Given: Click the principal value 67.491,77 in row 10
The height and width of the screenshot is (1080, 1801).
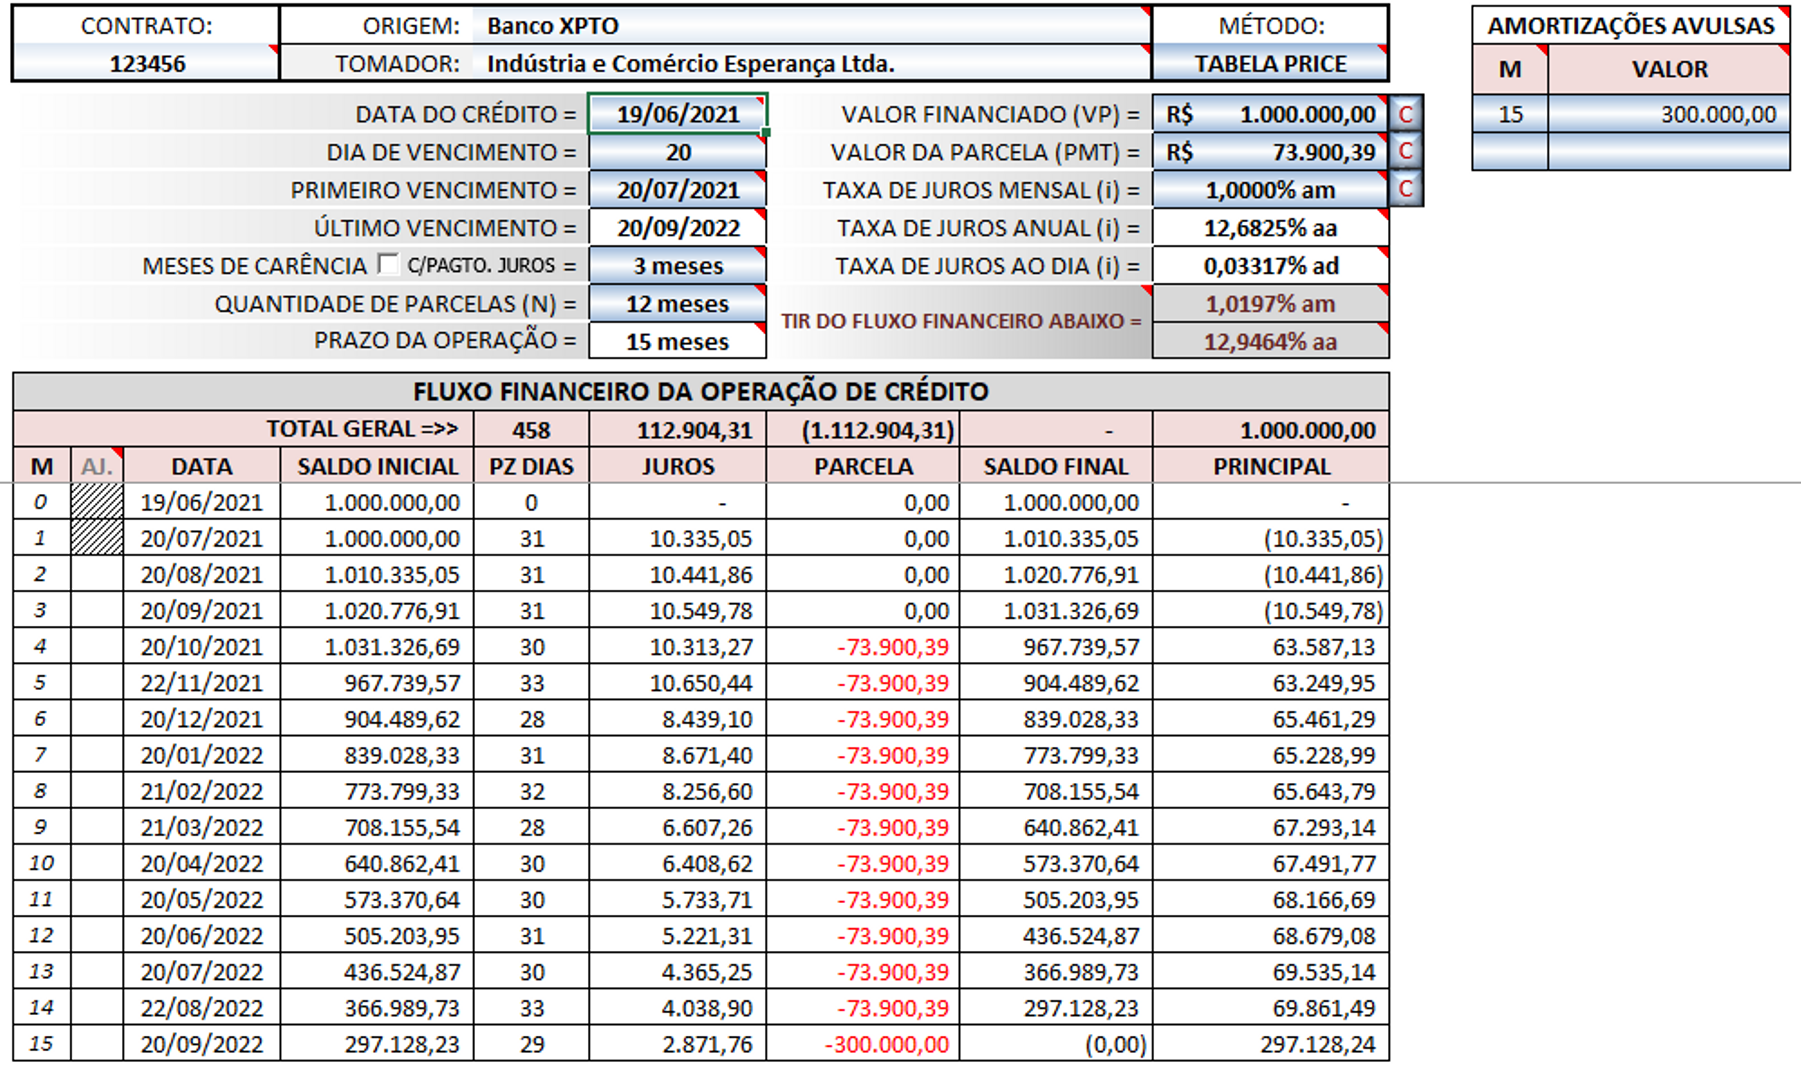Looking at the screenshot, I should pyautogui.click(x=1271, y=863).
